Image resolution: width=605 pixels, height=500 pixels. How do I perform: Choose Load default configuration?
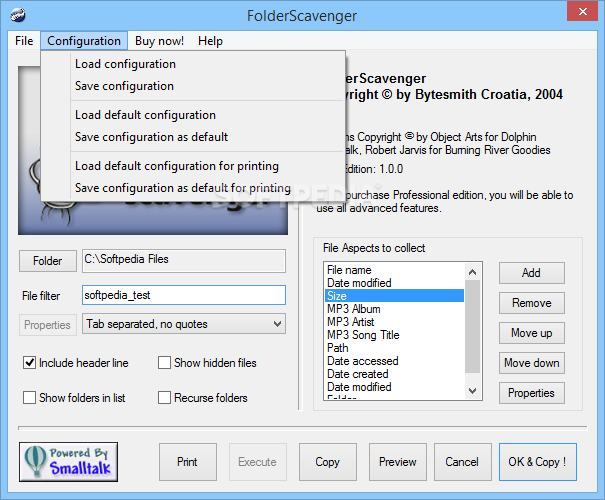tap(193, 115)
